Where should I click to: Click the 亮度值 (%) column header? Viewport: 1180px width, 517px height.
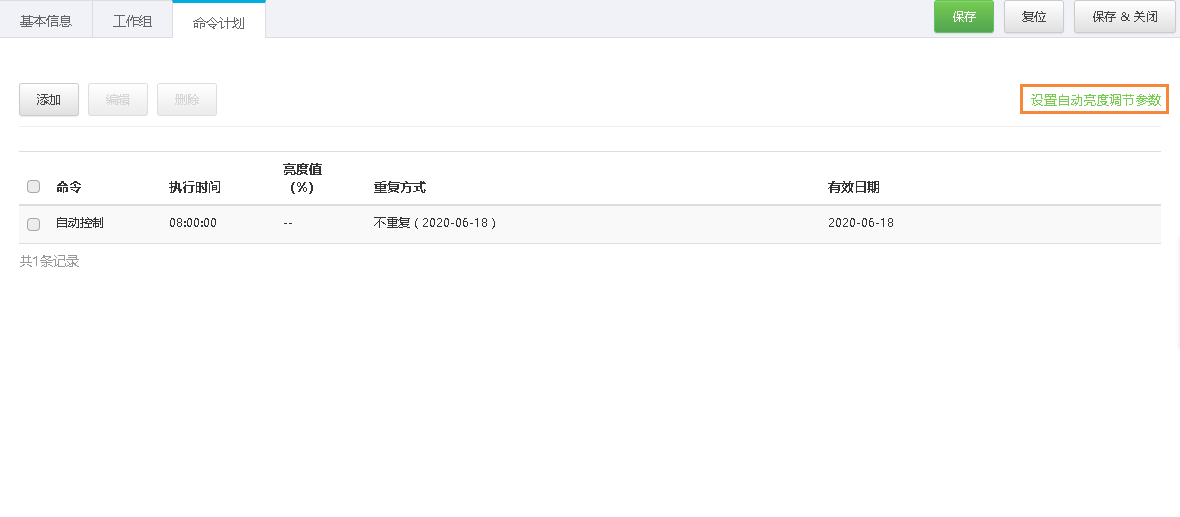[303, 178]
